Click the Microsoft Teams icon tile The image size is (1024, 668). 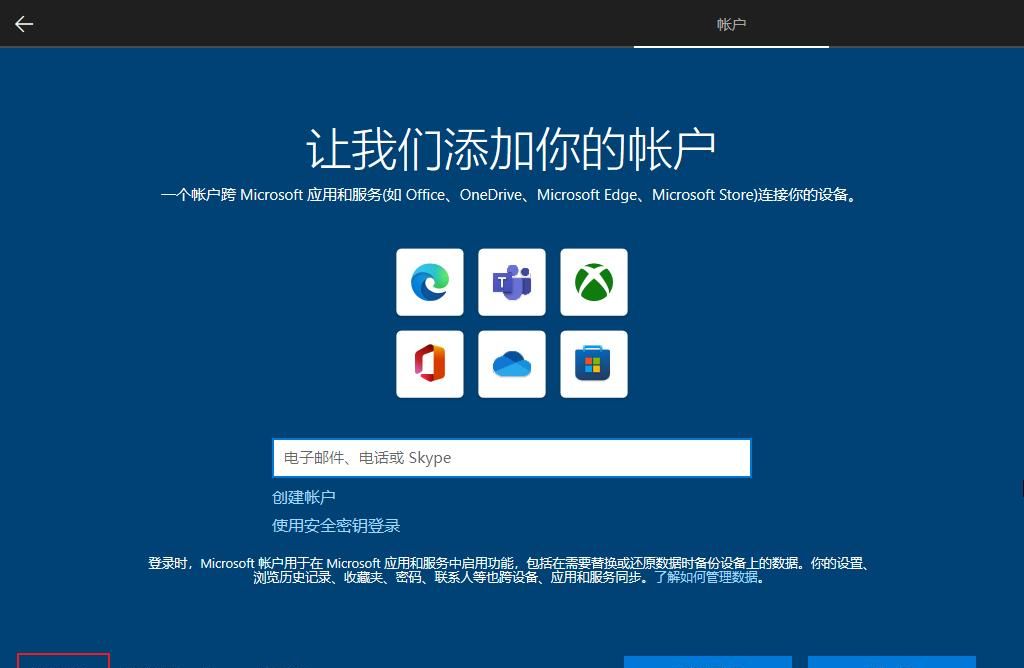(512, 282)
